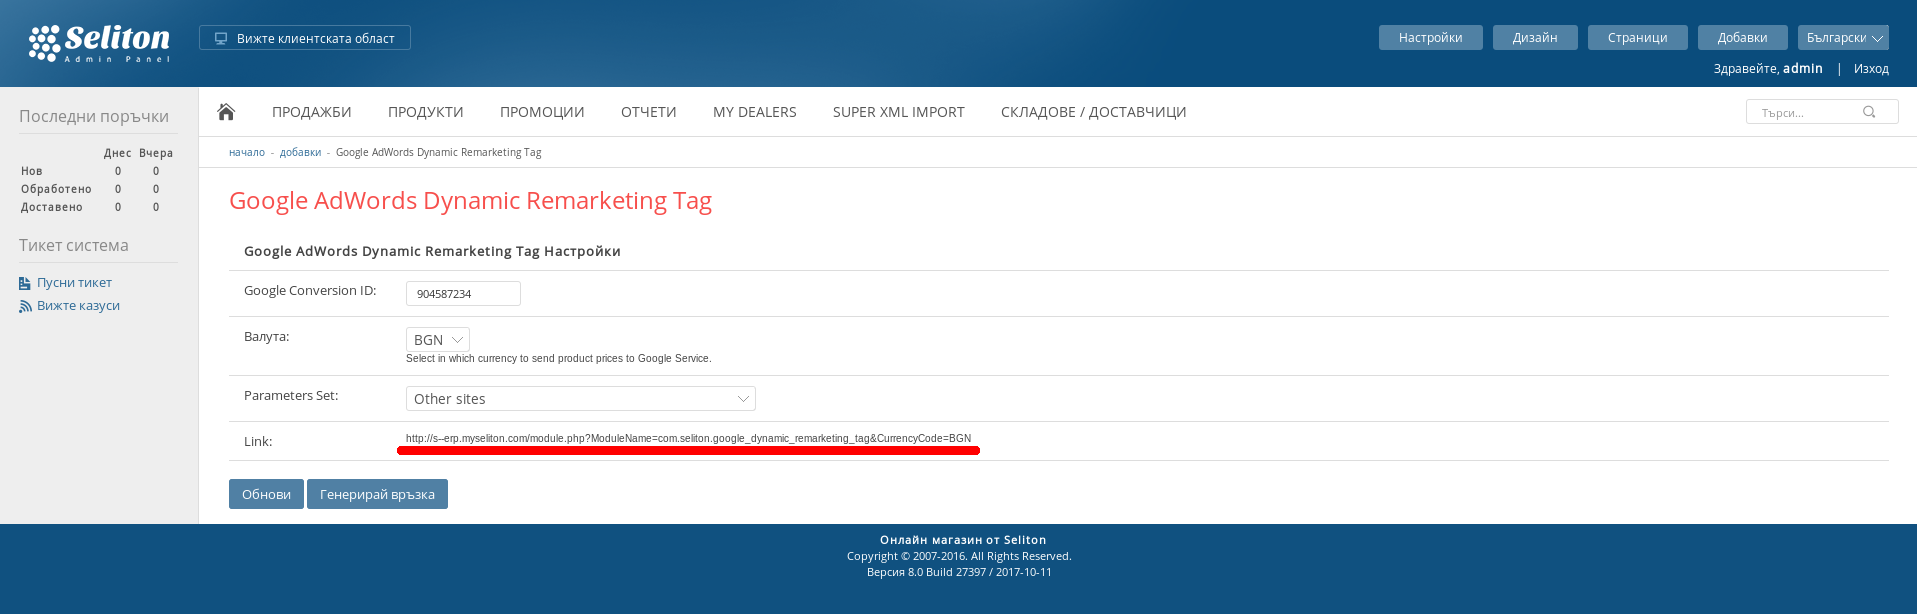Open the СКЛАДОВЕ / ДОСТАВЧИЦИ menu

(x=1094, y=112)
